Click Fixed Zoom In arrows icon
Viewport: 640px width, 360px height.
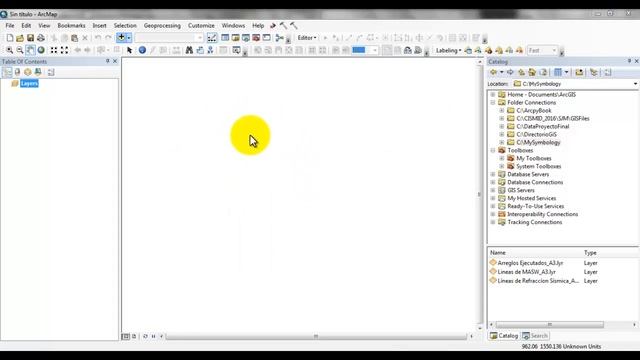(54, 50)
